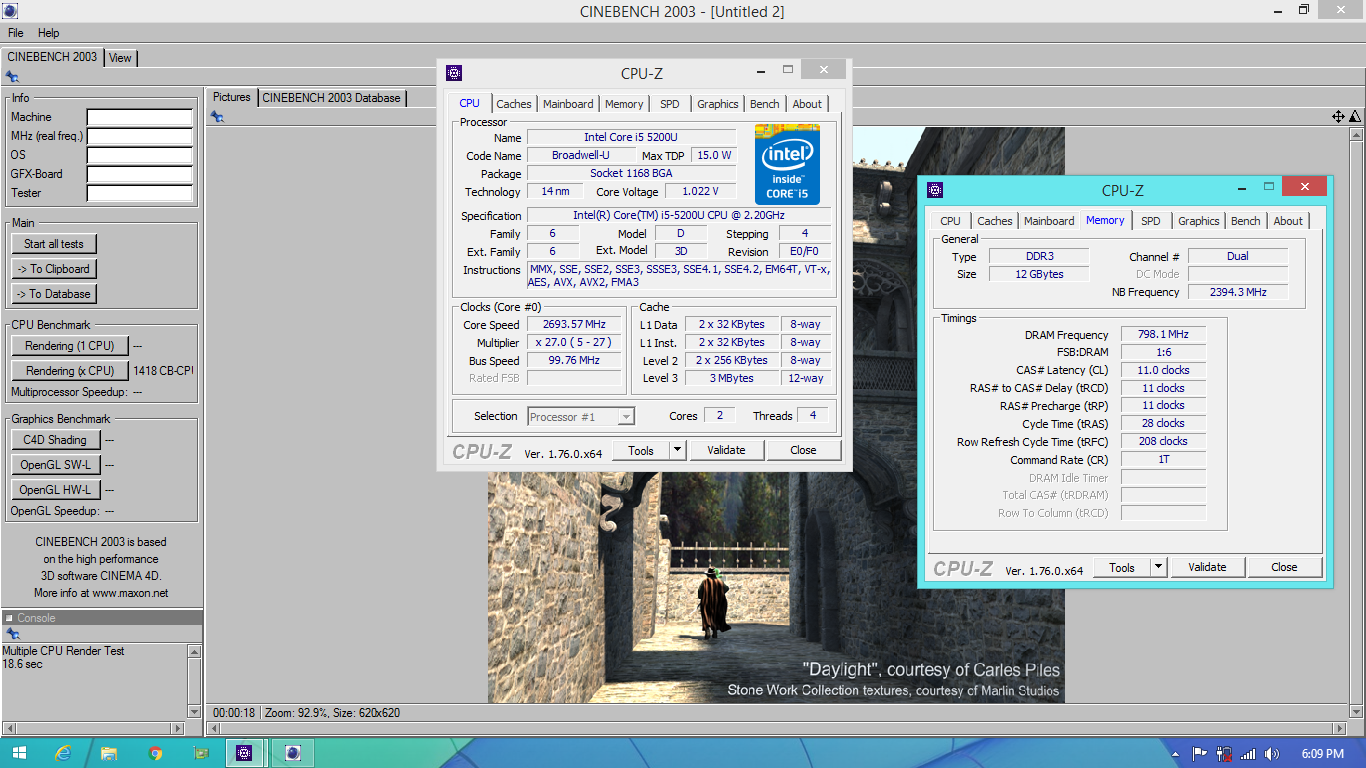This screenshot has width=1366, height=768.
Task: Open the Tools dropdown arrow in the CPU-Z CPU window
Action: (677, 450)
